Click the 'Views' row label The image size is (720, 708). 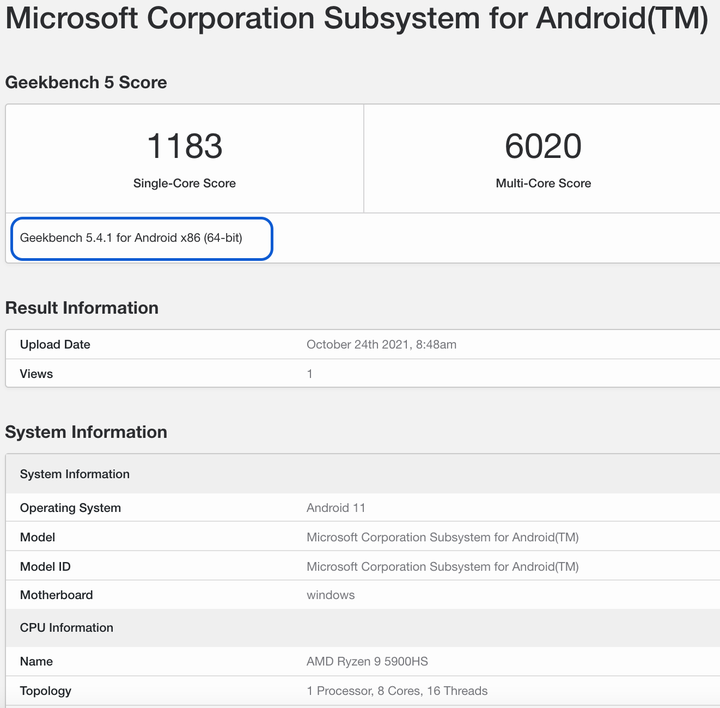pyautogui.click(x=36, y=374)
